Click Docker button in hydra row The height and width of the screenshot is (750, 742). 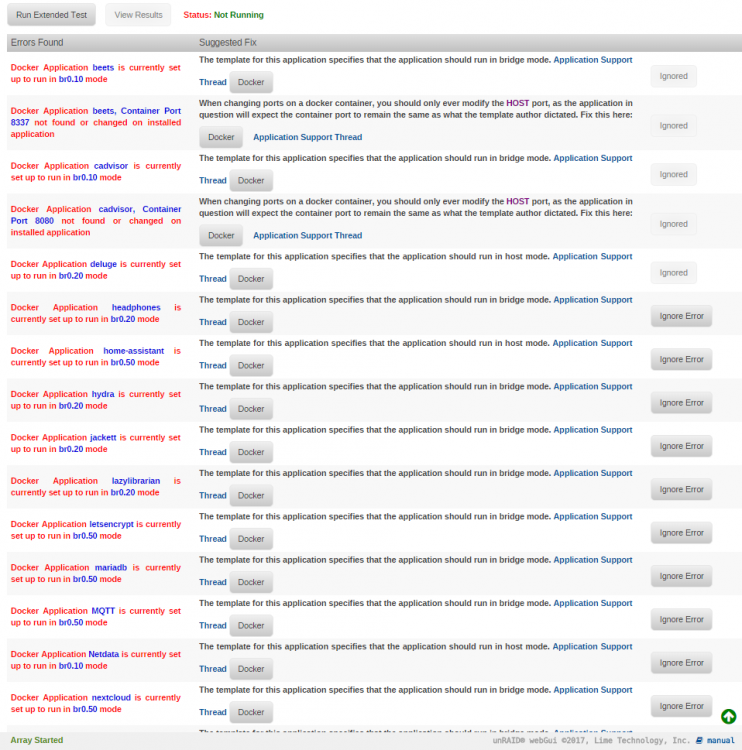coord(251,409)
